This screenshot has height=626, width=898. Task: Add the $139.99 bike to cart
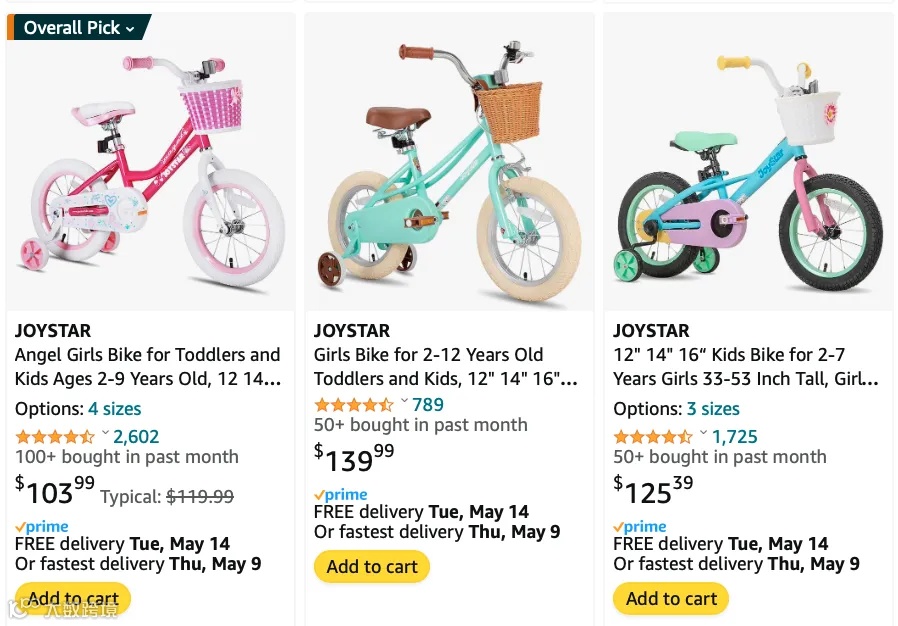click(x=372, y=567)
